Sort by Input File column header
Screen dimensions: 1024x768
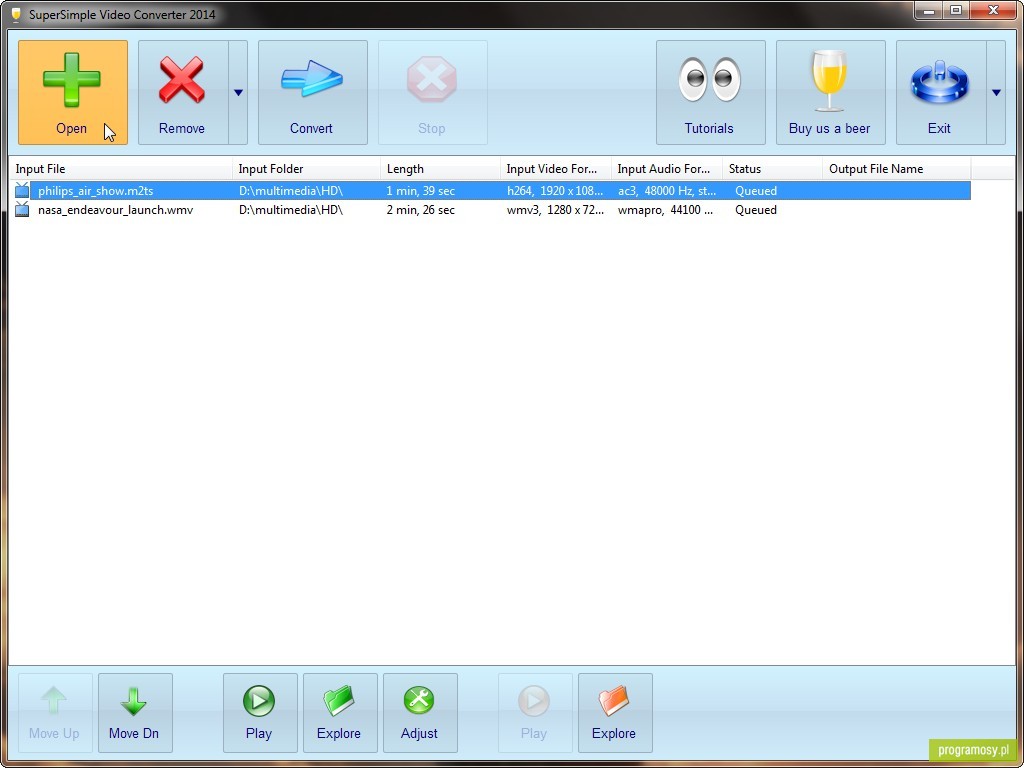point(121,169)
